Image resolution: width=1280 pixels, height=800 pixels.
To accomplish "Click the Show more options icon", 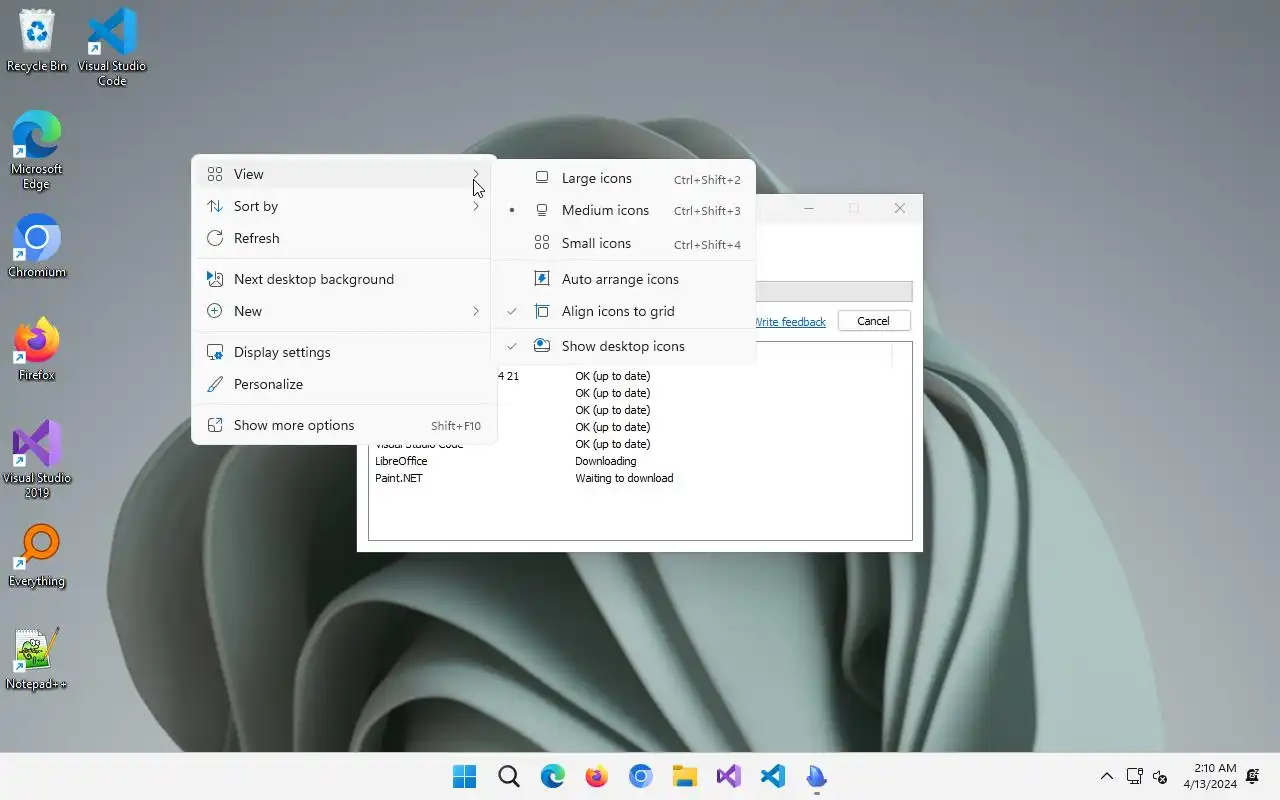I will (x=215, y=425).
